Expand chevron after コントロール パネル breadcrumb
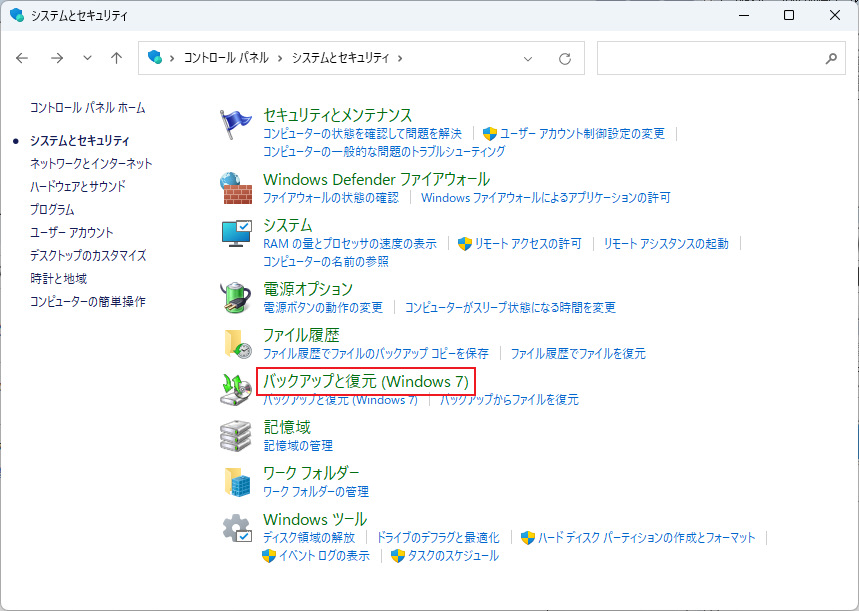 pyautogui.click(x=280, y=58)
